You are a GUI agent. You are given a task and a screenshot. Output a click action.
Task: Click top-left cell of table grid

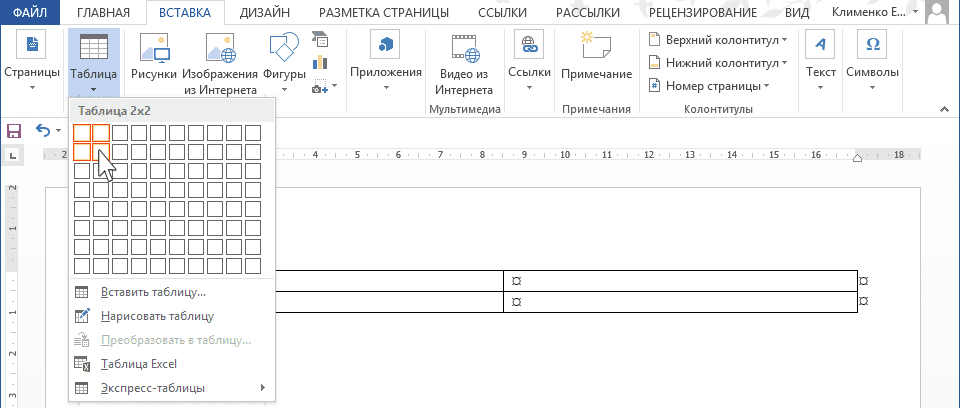pos(82,133)
